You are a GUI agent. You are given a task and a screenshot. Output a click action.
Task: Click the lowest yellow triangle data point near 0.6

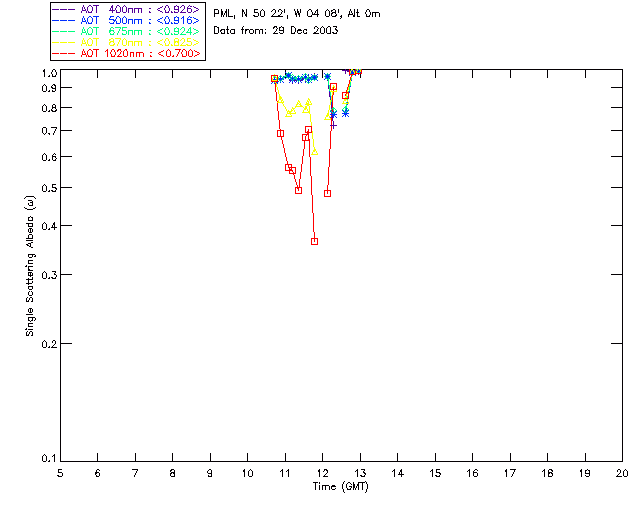(315, 152)
